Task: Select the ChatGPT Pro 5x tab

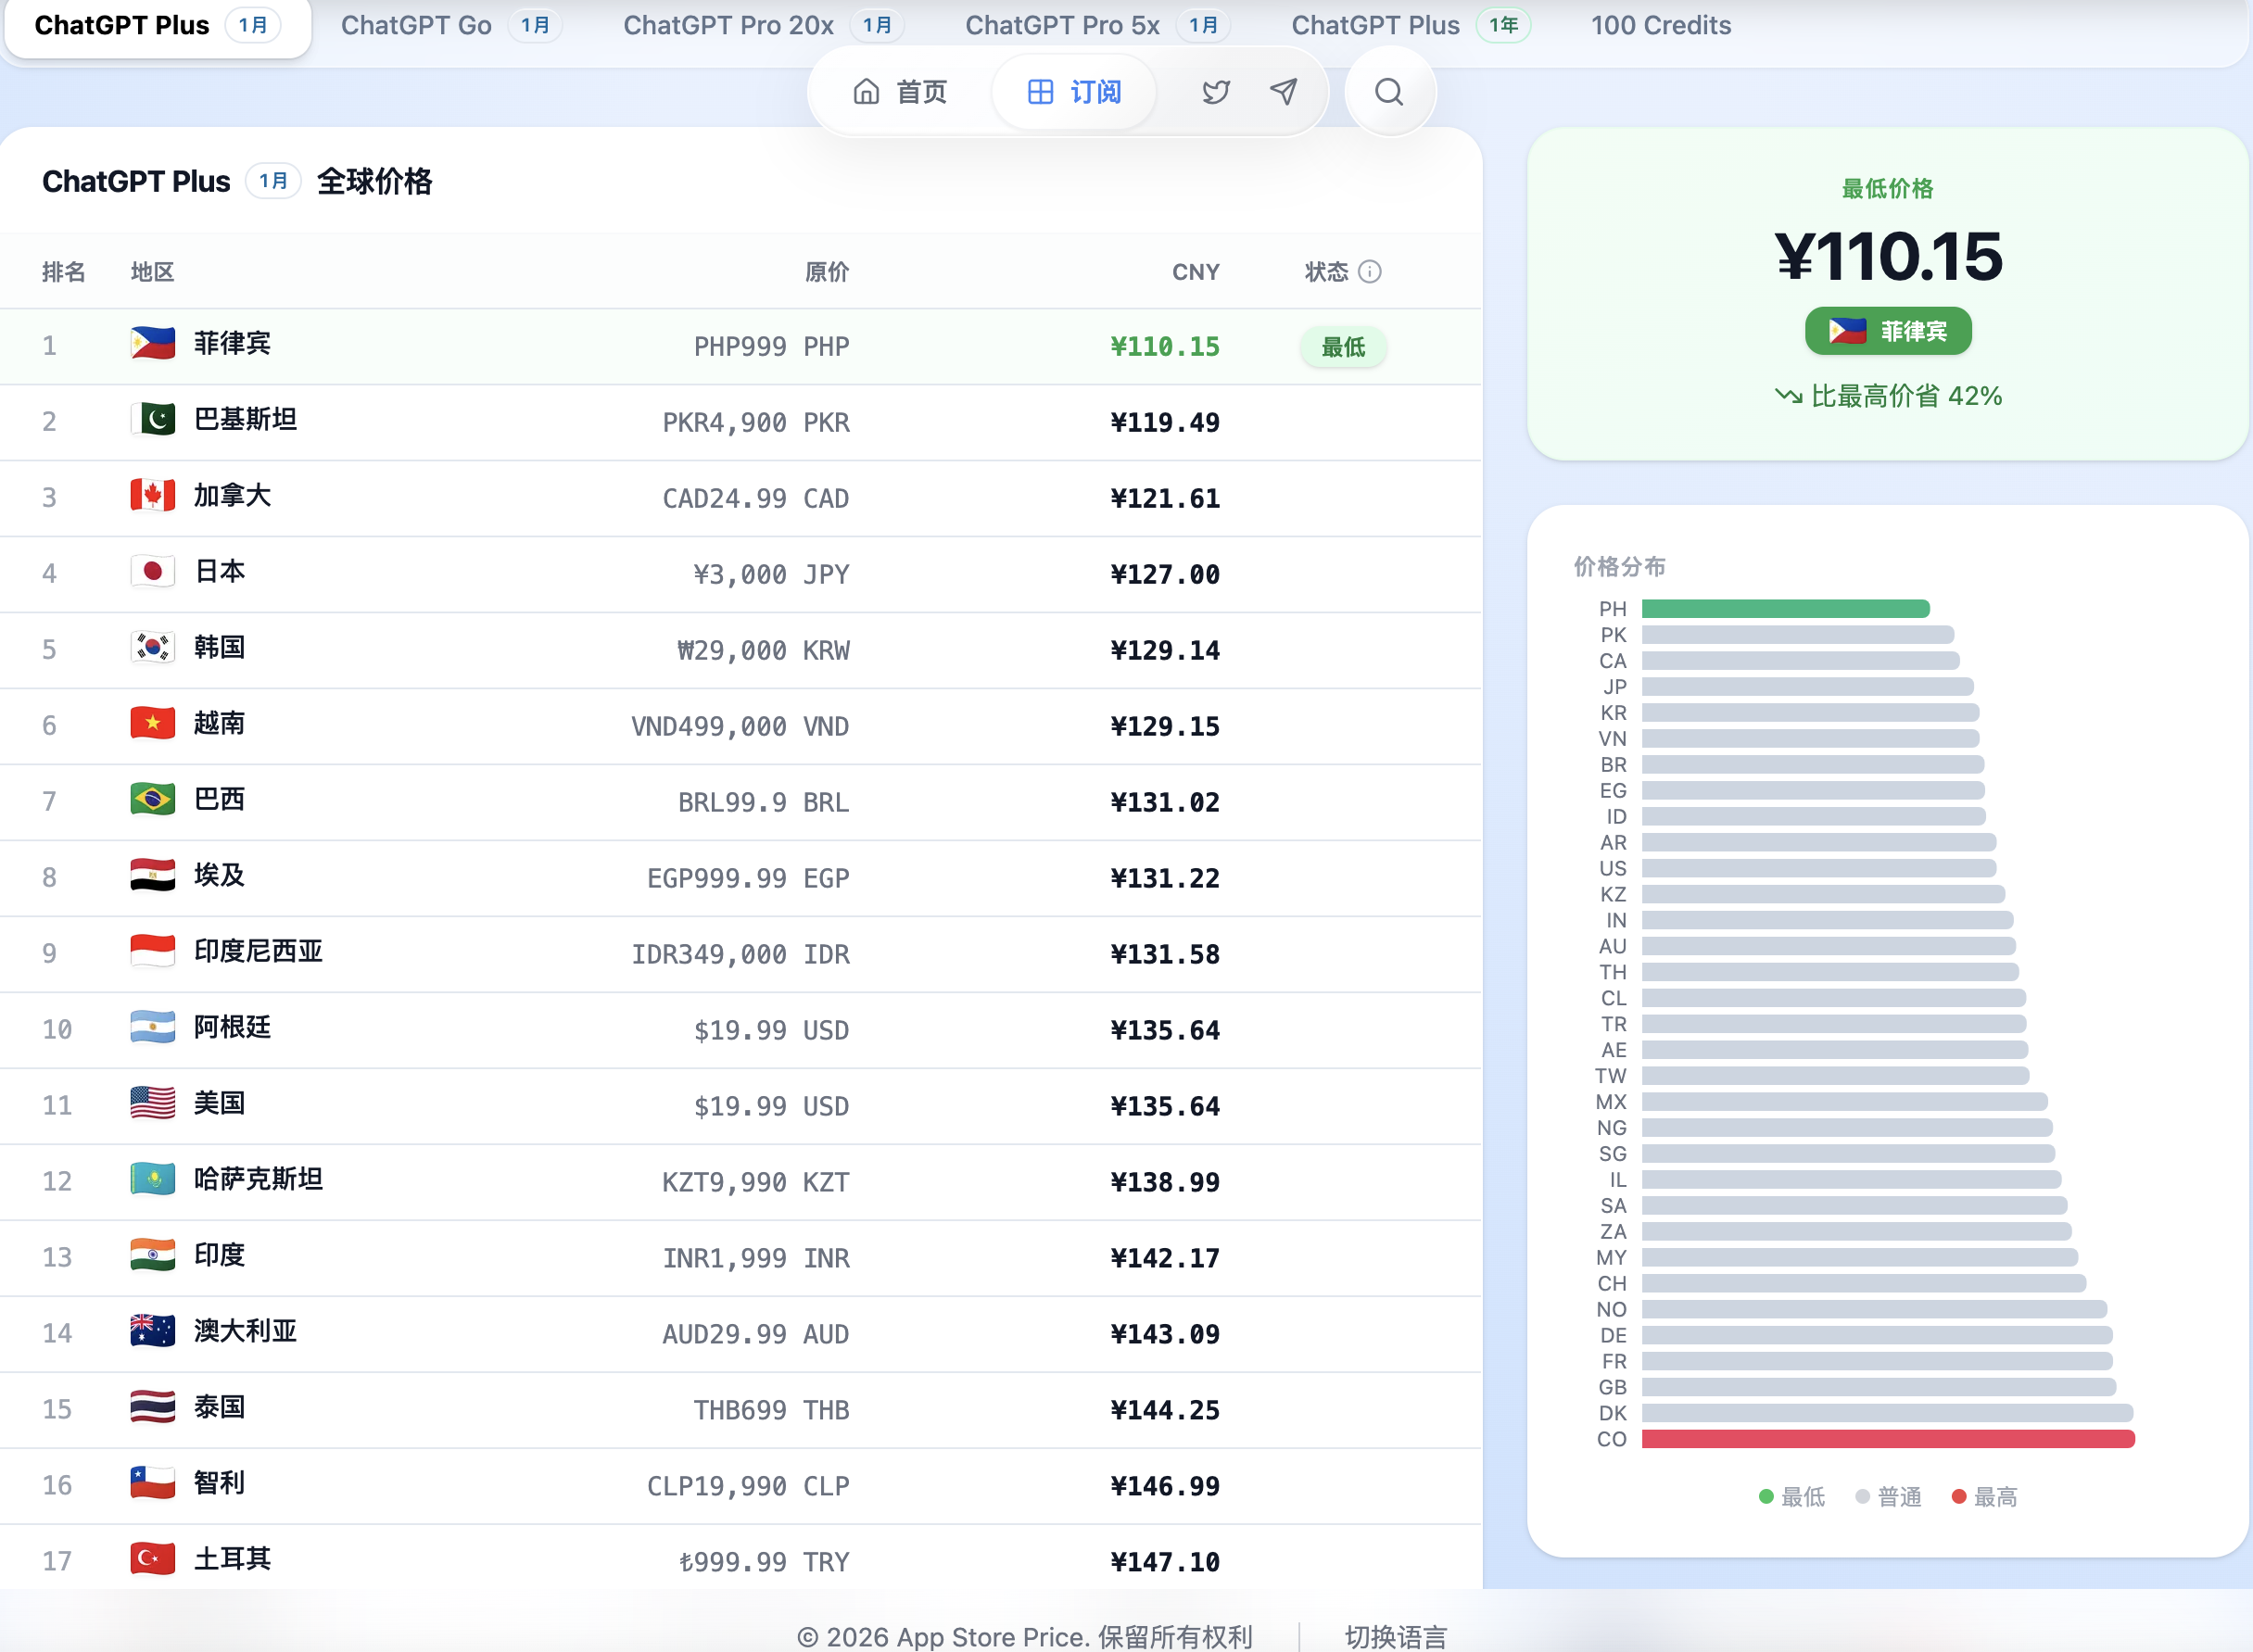Action: click(x=1096, y=25)
